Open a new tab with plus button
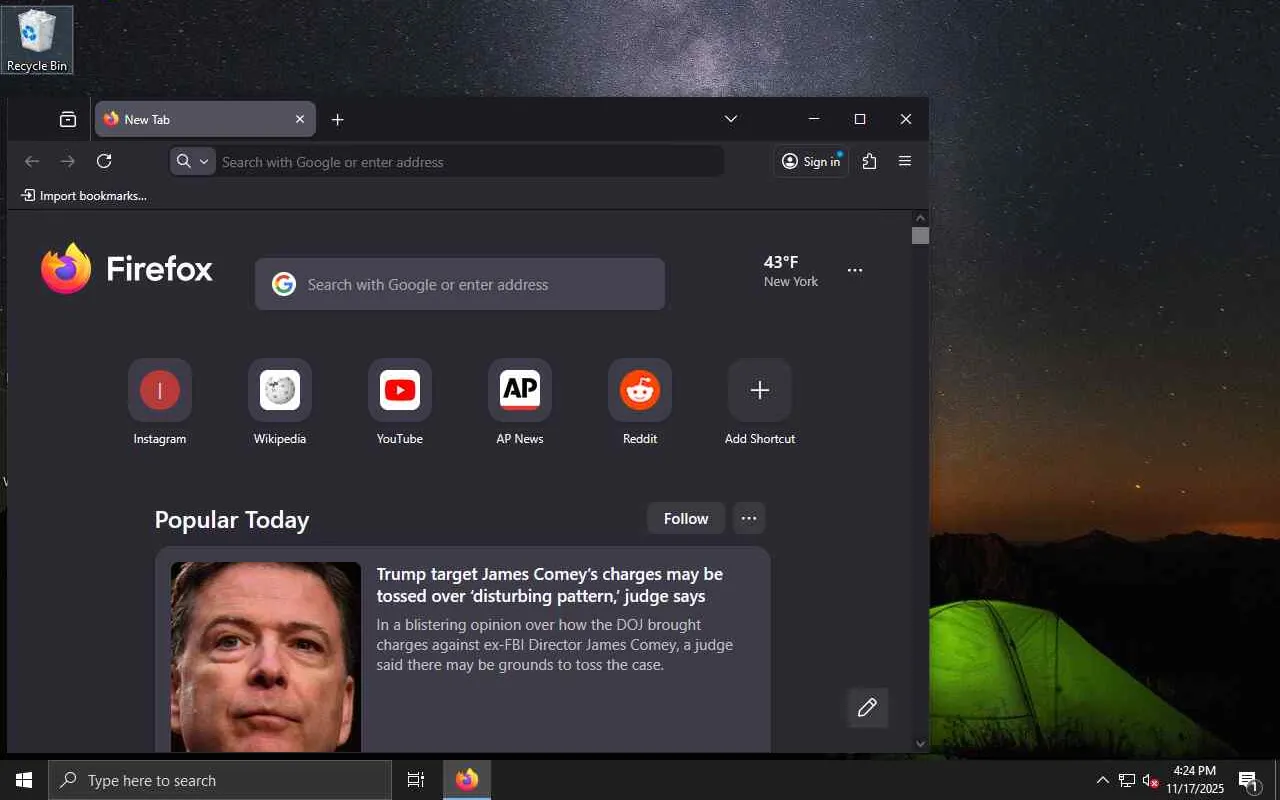This screenshot has height=800, width=1280. click(338, 119)
